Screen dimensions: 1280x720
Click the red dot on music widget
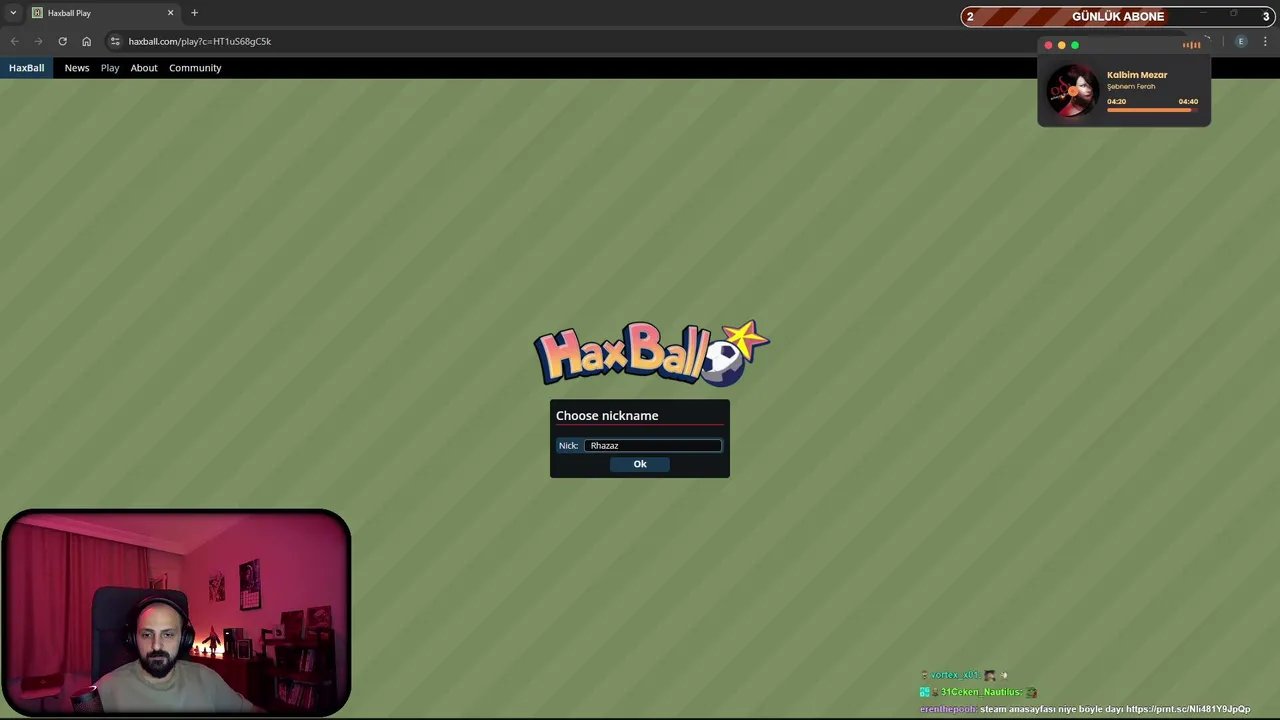tap(1048, 45)
